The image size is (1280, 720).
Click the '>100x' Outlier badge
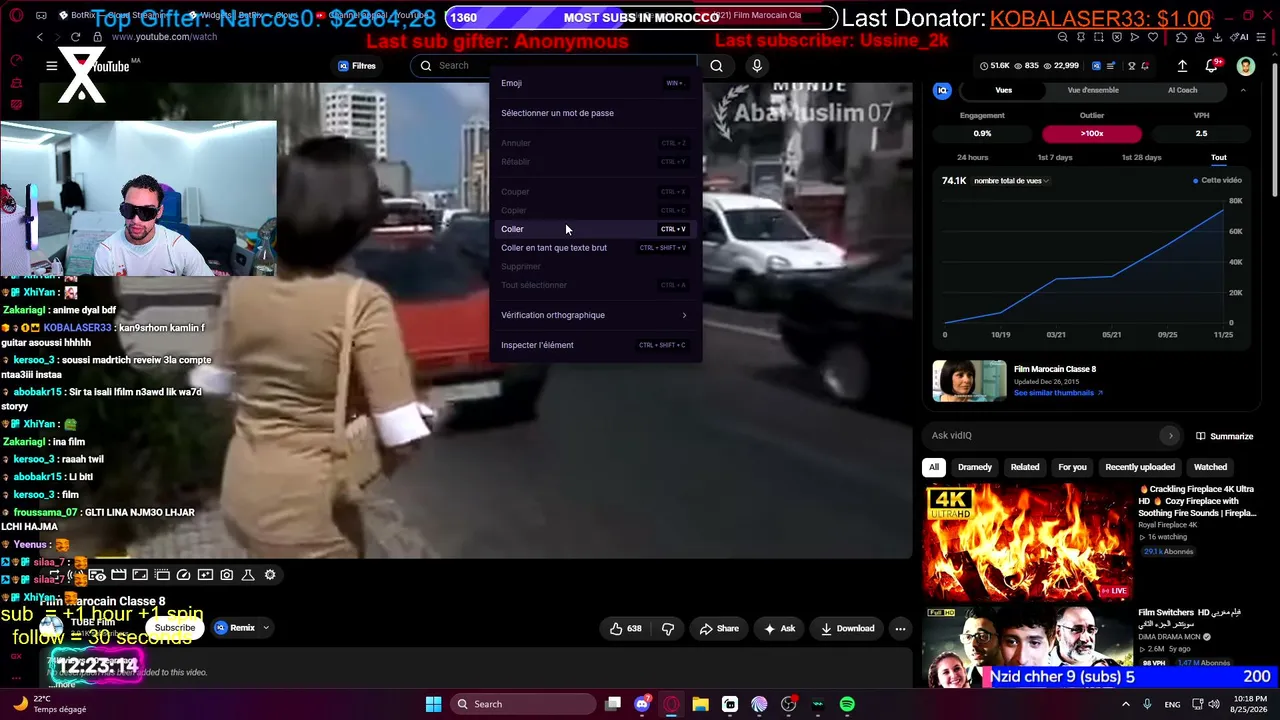(1091, 133)
